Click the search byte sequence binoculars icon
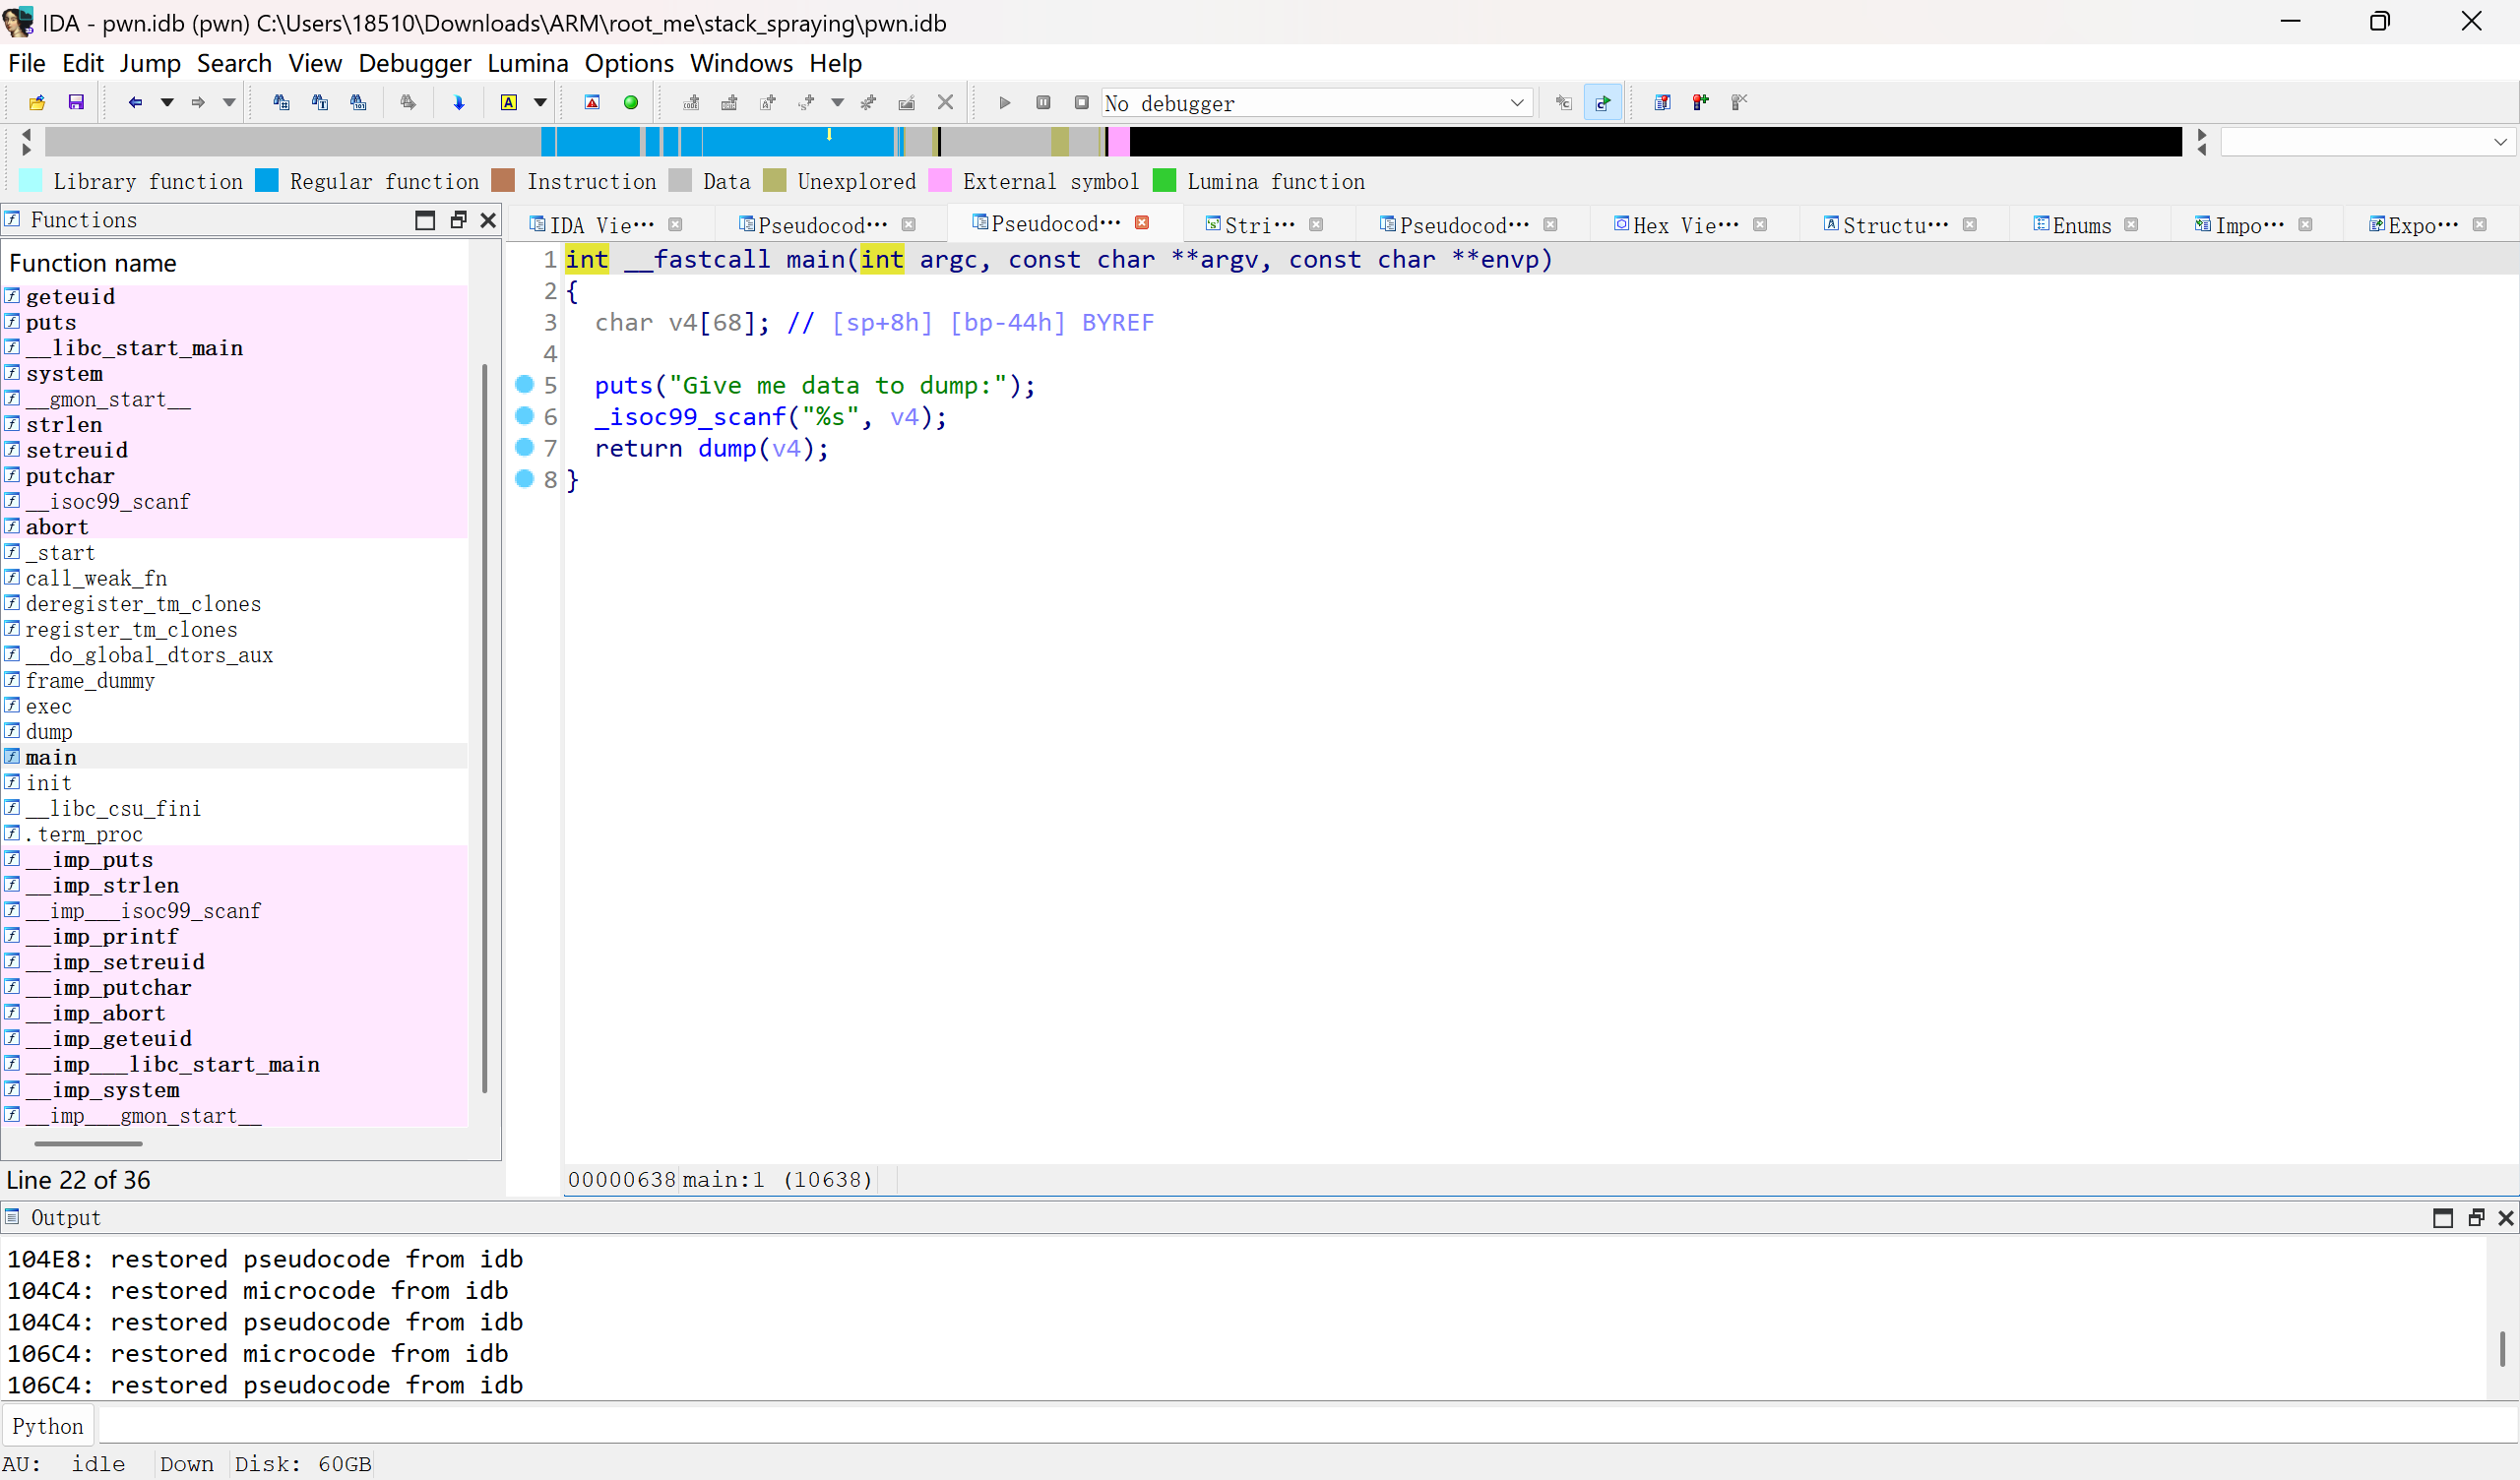The image size is (2520, 1480). (x=358, y=102)
